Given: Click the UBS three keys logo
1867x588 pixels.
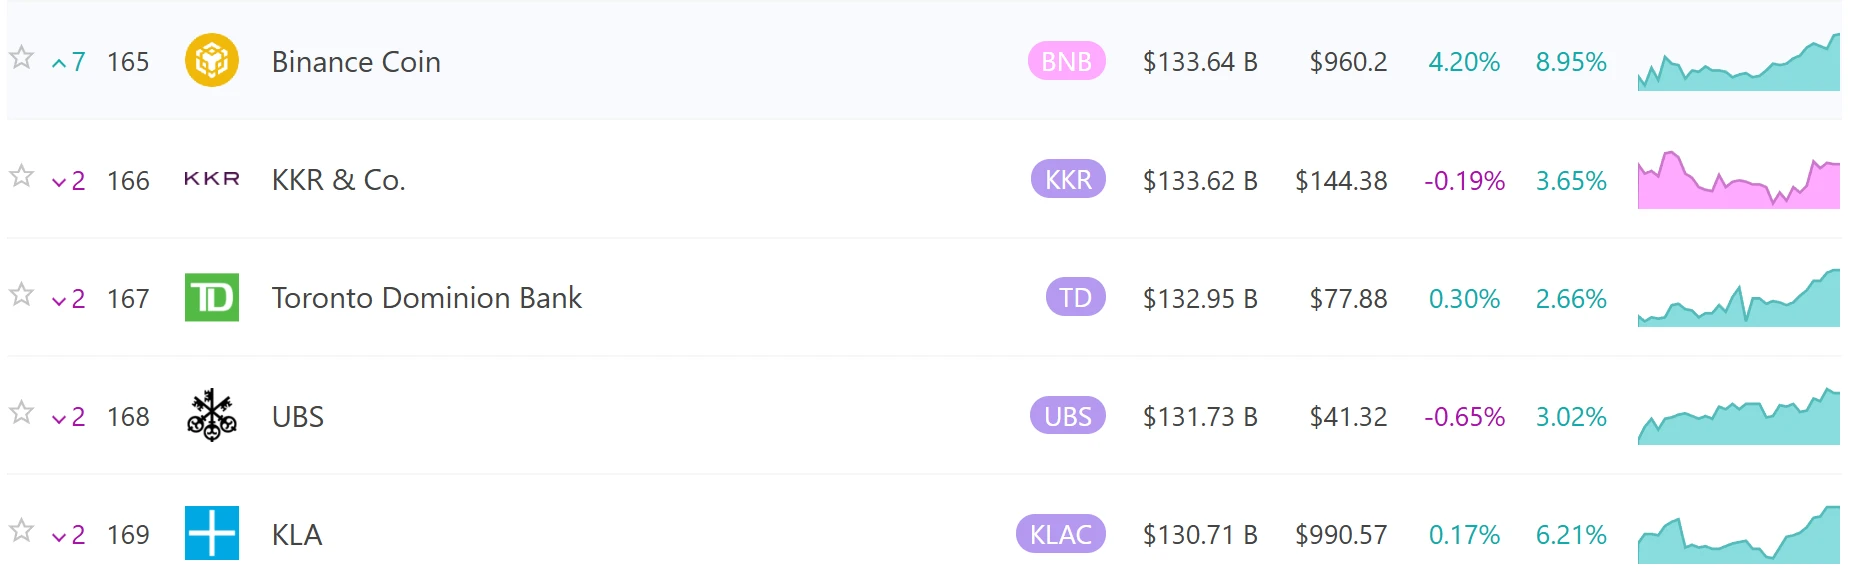Looking at the screenshot, I should (x=211, y=415).
